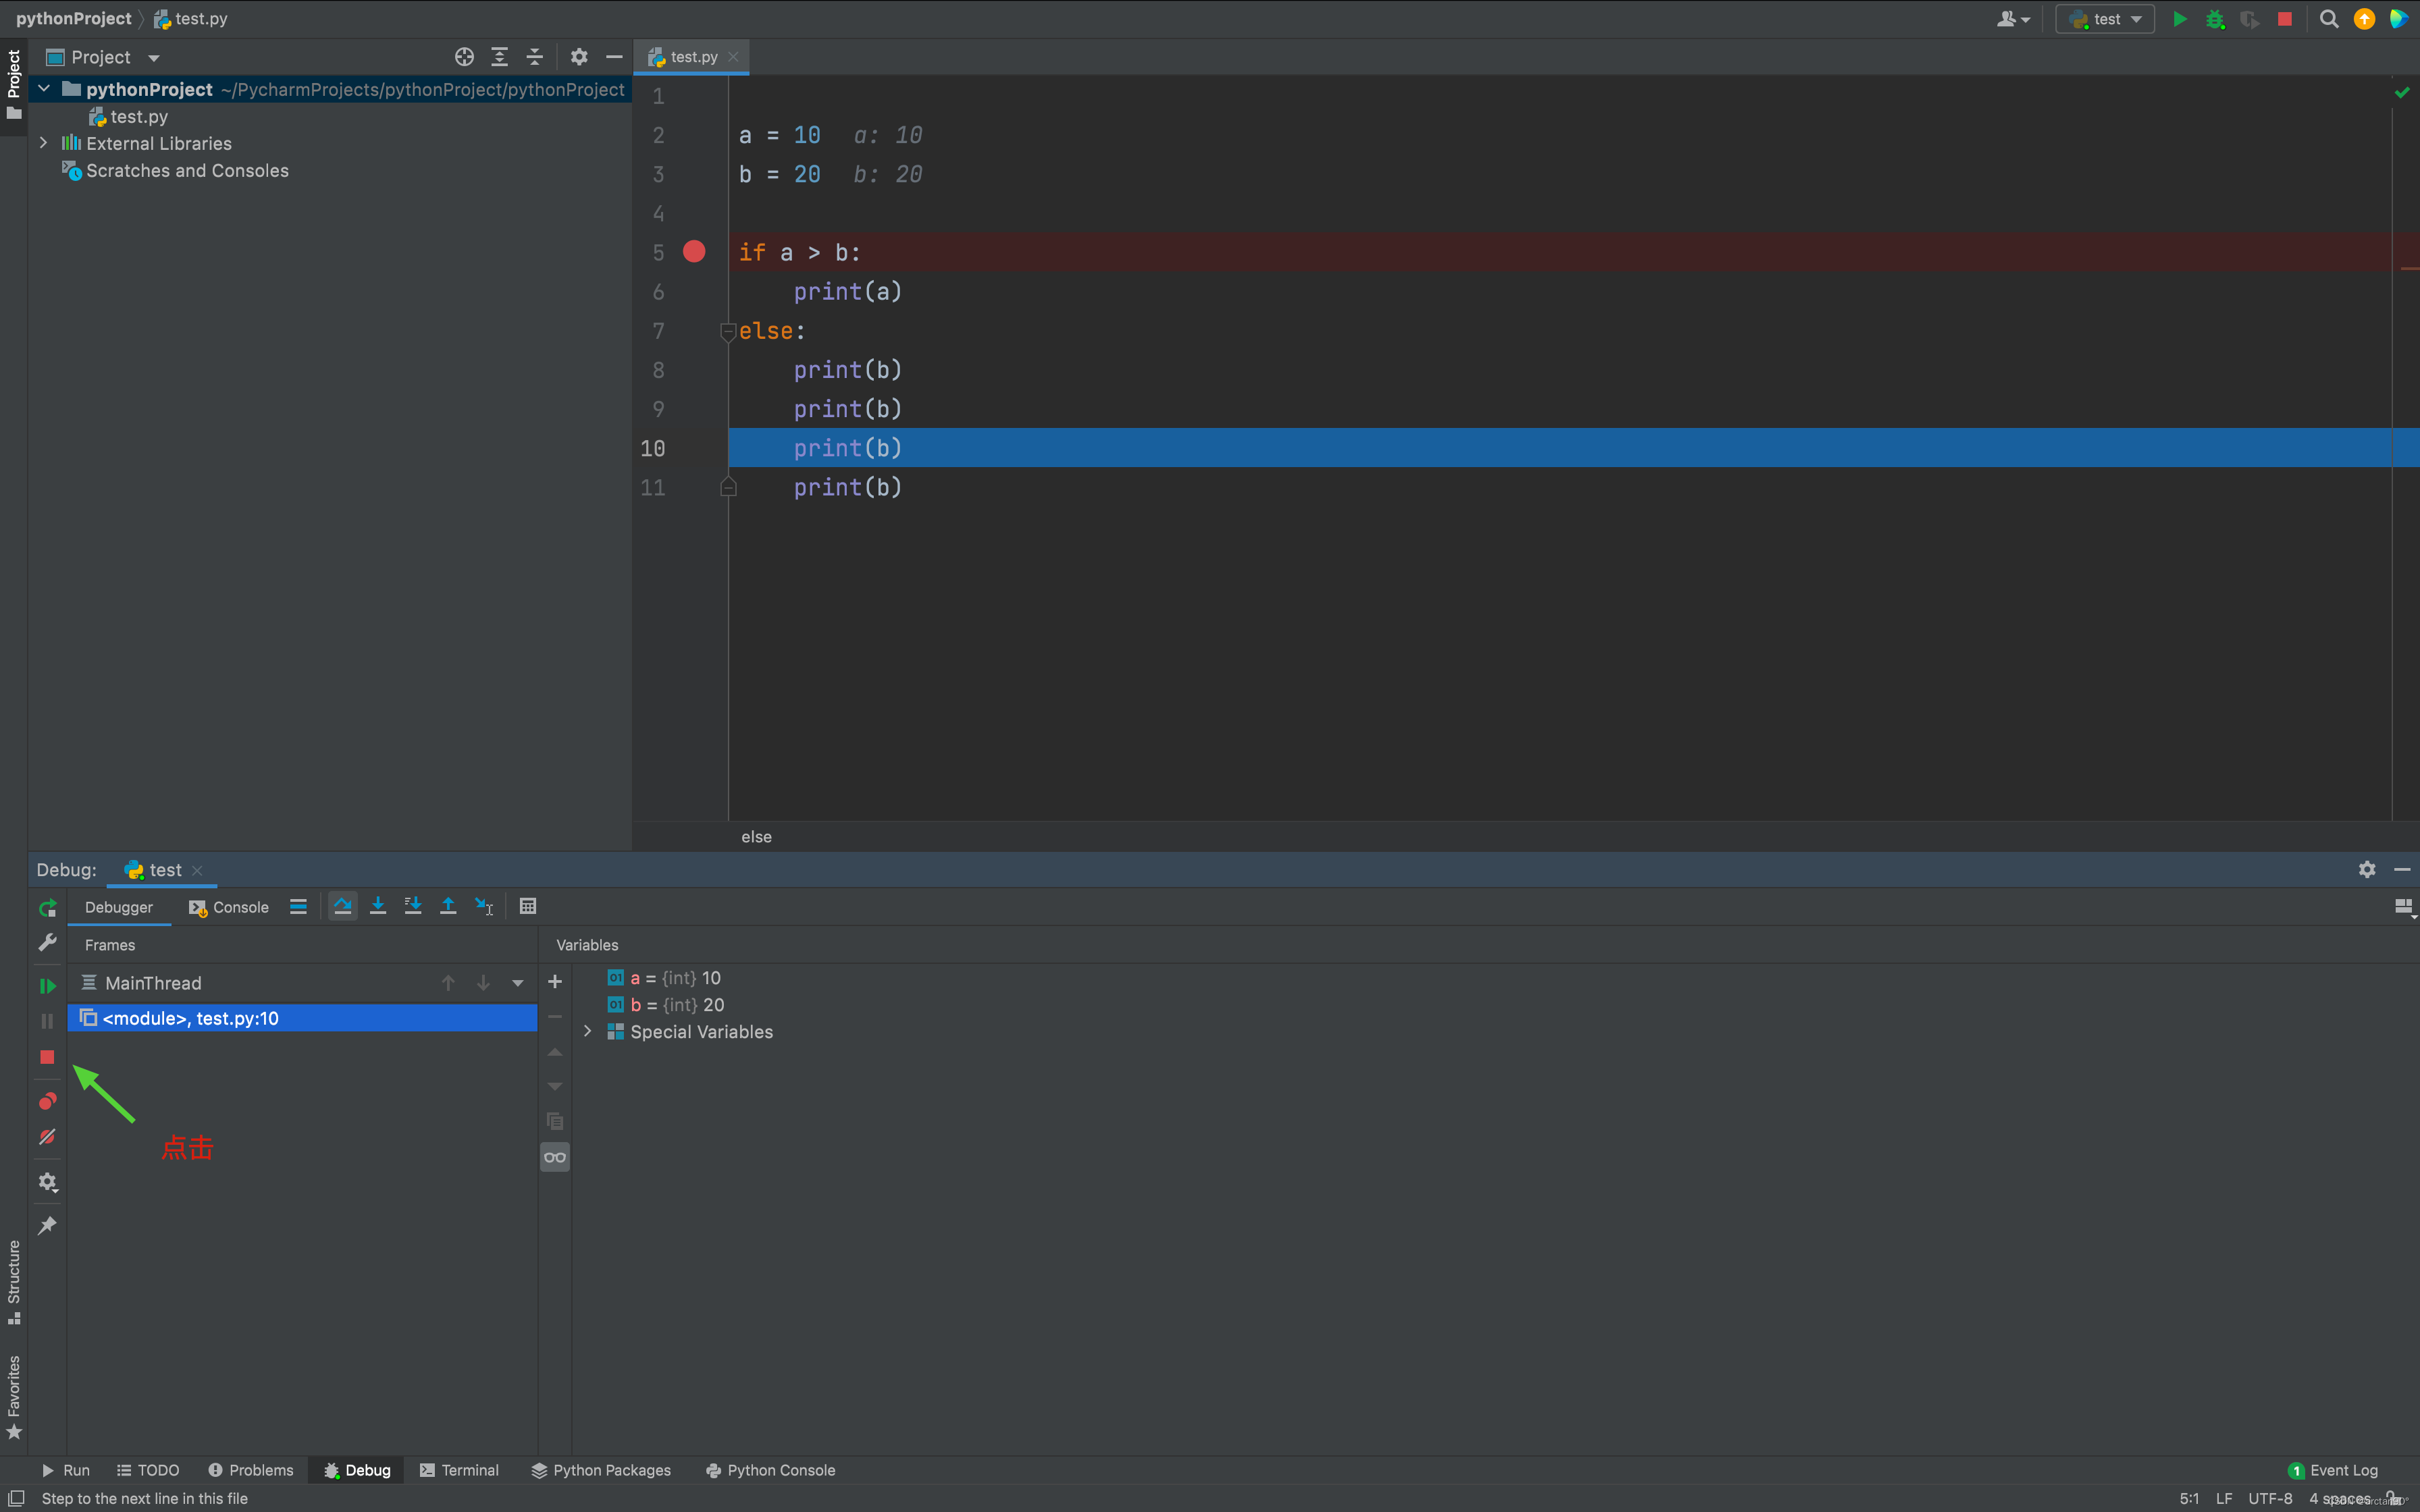
Task: Click the Rerun debug session icon
Action: pyautogui.click(x=47, y=908)
